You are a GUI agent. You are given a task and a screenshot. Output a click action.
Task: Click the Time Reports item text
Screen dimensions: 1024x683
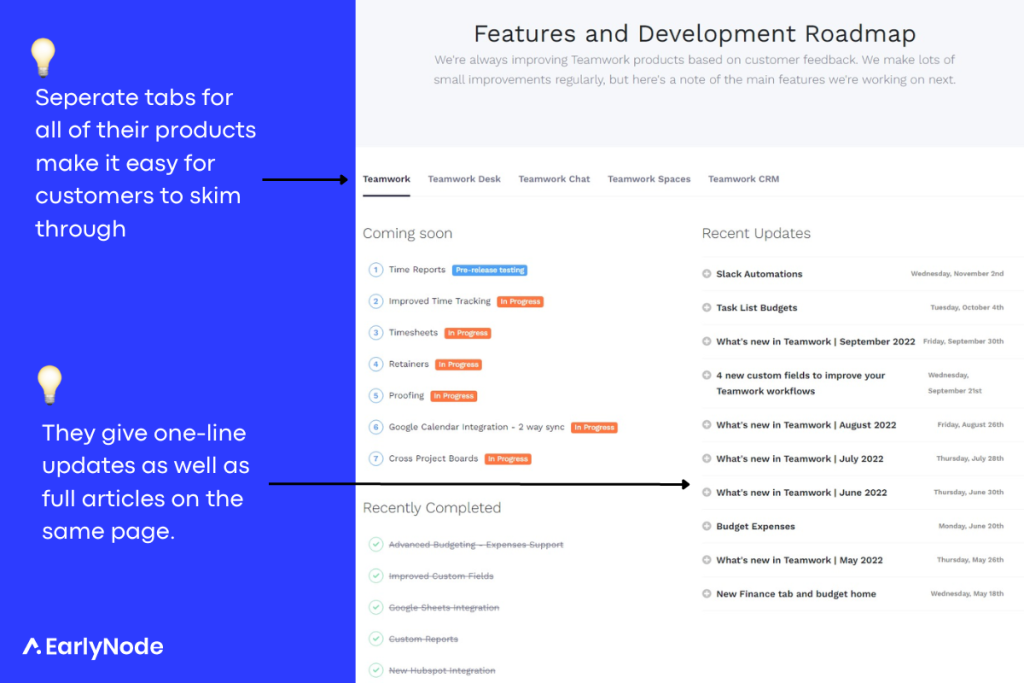417,270
